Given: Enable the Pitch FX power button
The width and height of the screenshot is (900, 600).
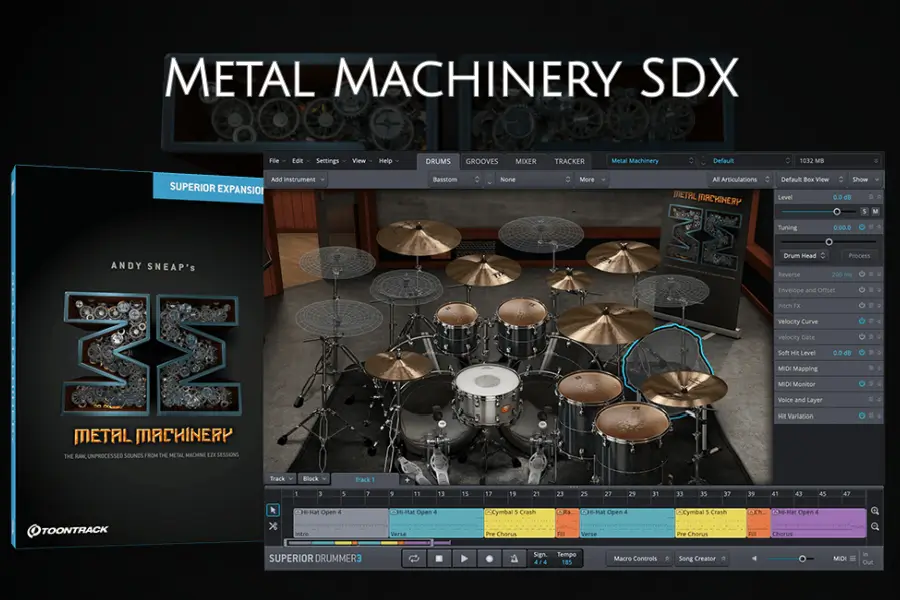Looking at the screenshot, I should click(862, 306).
